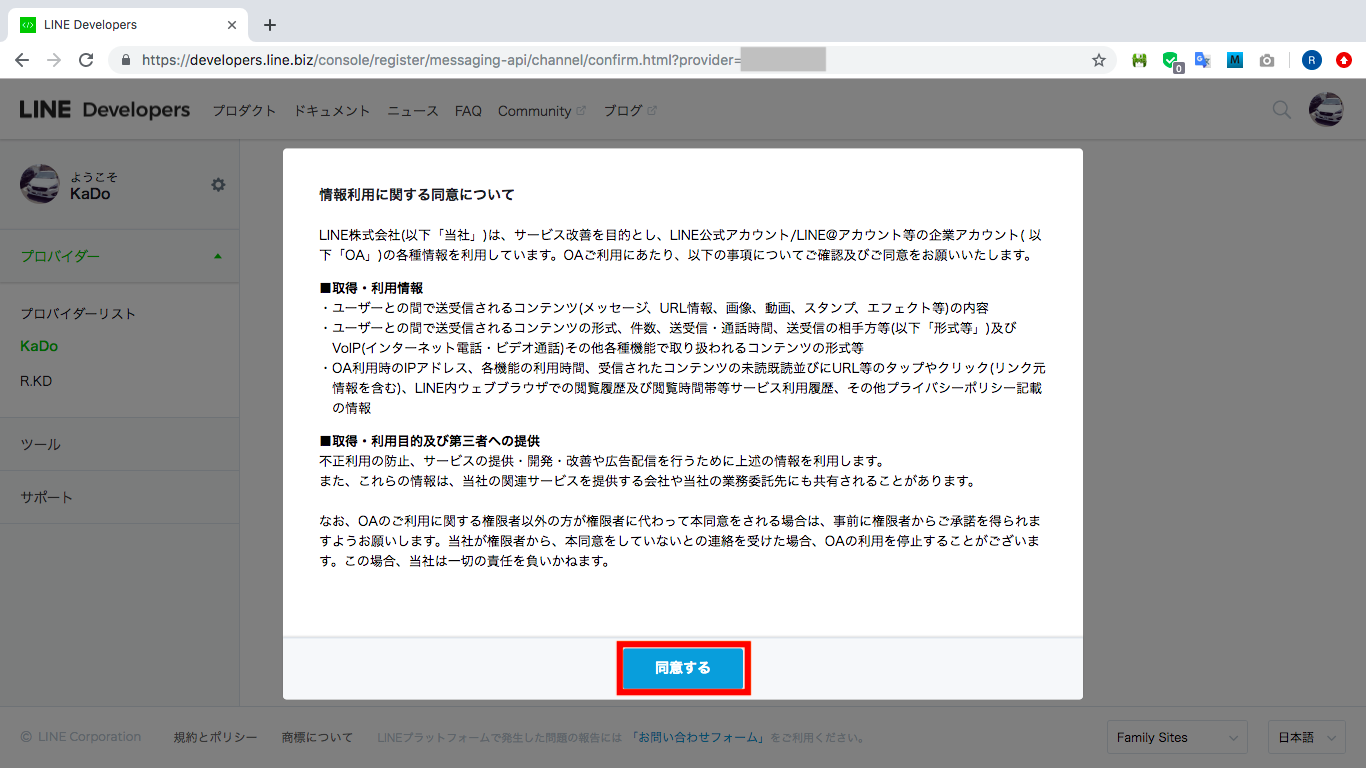Open the ドキュメント menu
This screenshot has height=768, width=1366.
332,111
